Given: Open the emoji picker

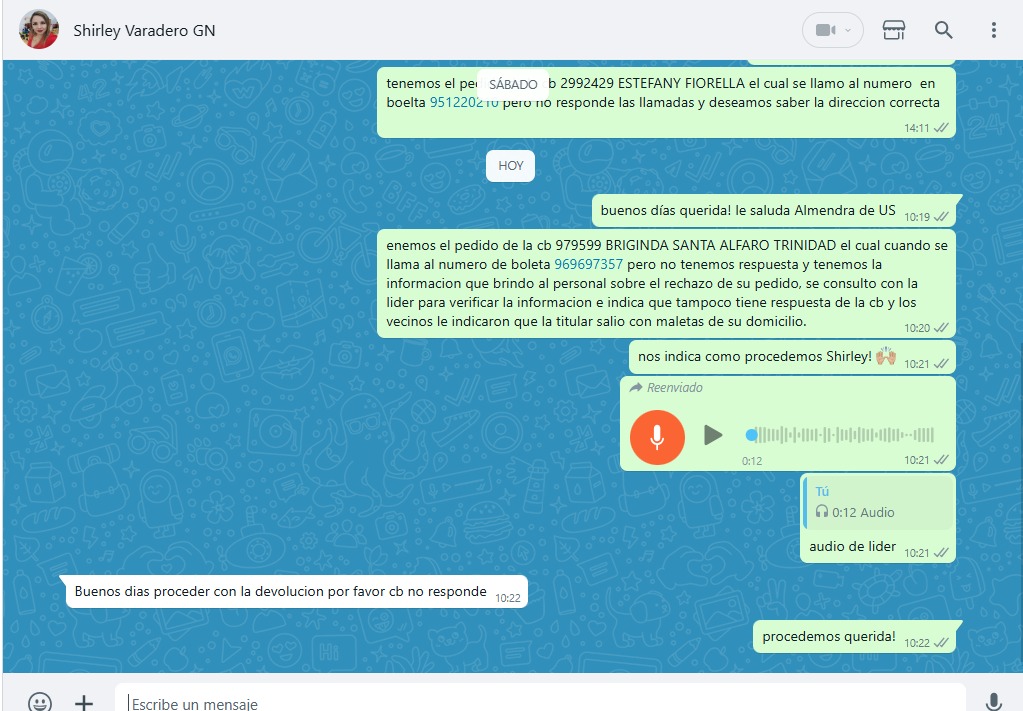Looking at the screenshot, I should pyautogui.click(x=39, y=702).
